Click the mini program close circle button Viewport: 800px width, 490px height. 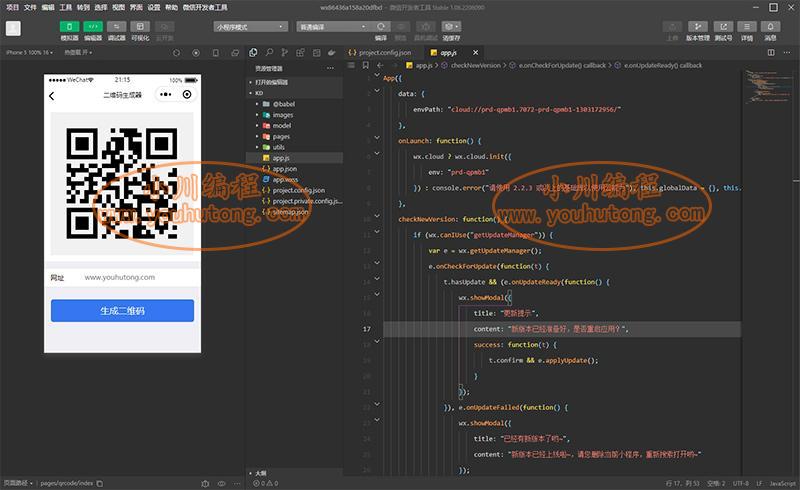coord(187,94)
